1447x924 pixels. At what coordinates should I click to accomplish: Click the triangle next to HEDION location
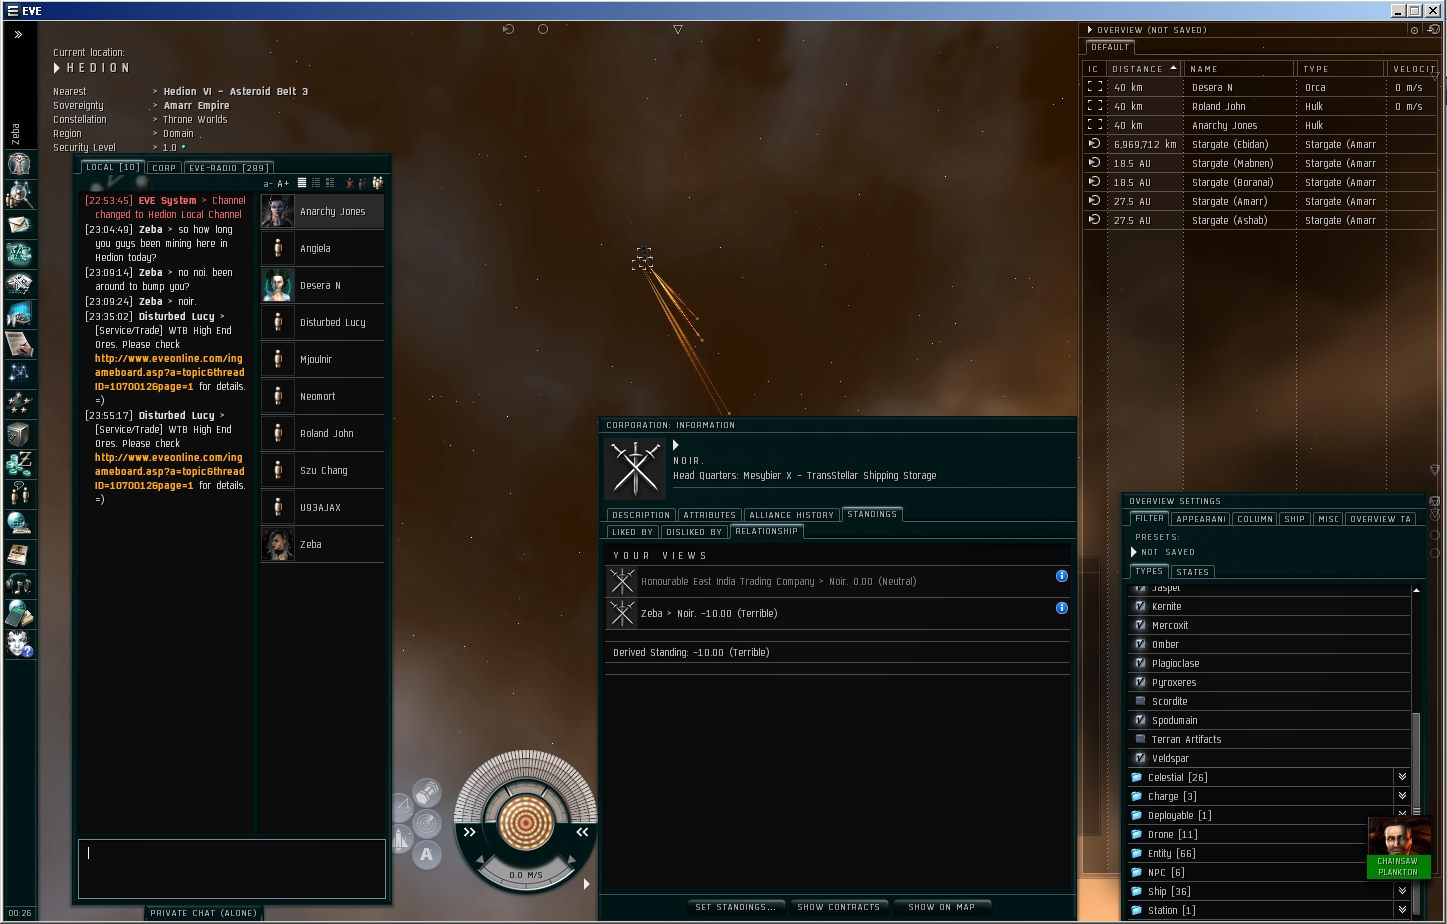[x=57, y=68]
